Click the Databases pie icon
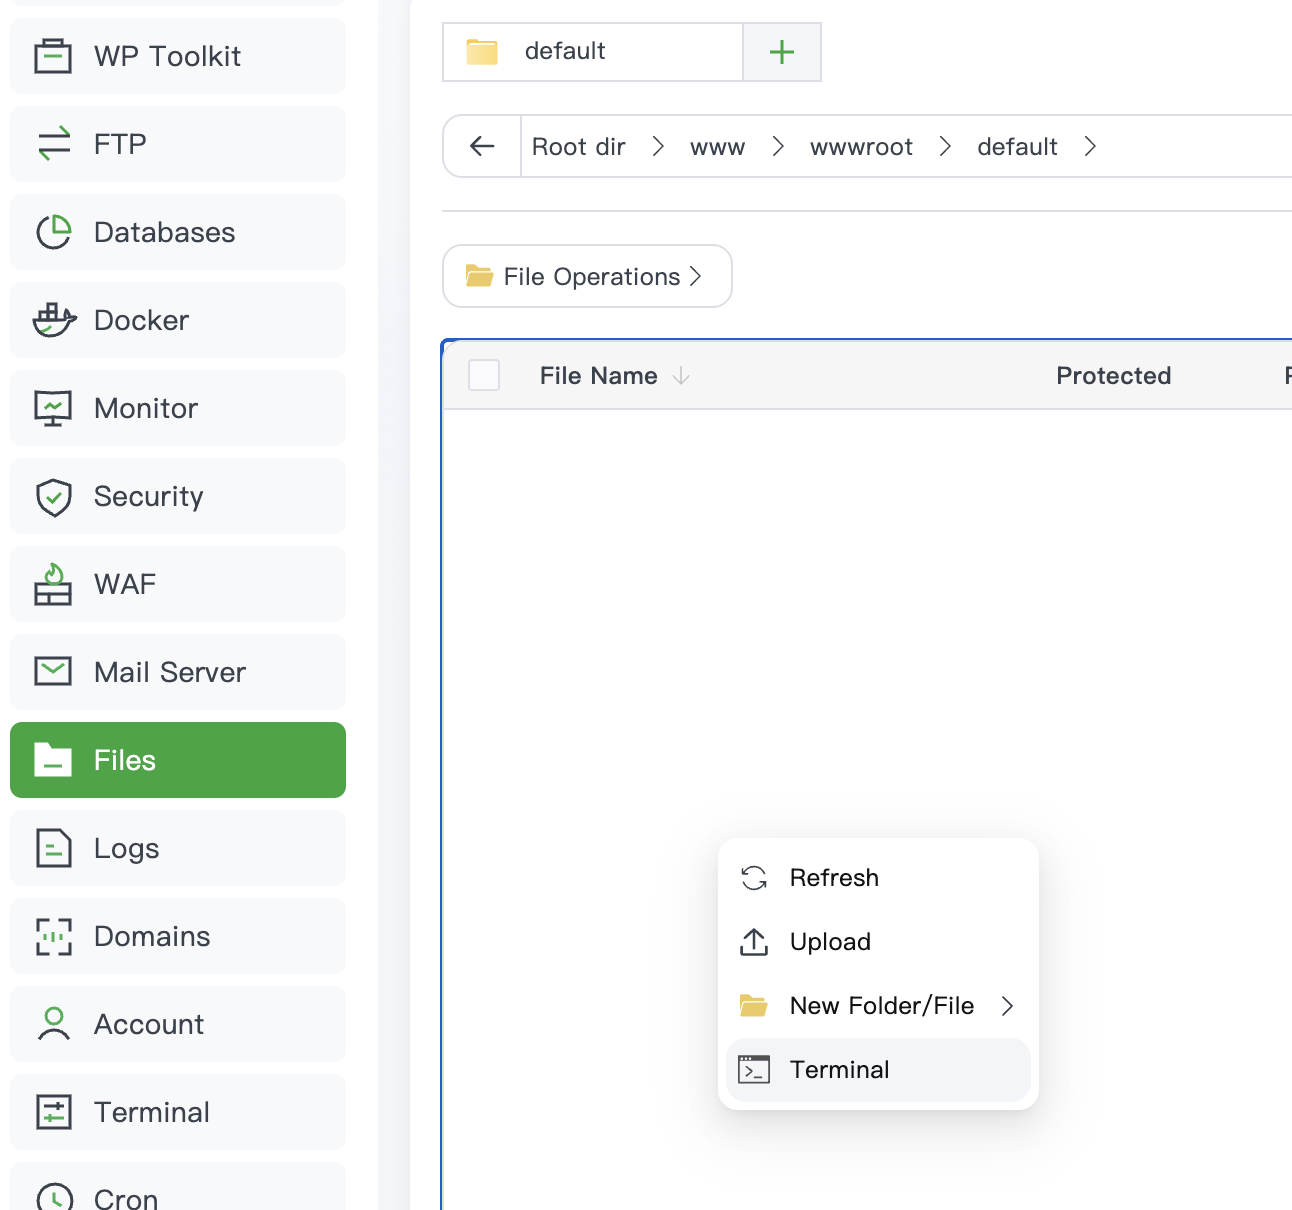 point(54,232)
